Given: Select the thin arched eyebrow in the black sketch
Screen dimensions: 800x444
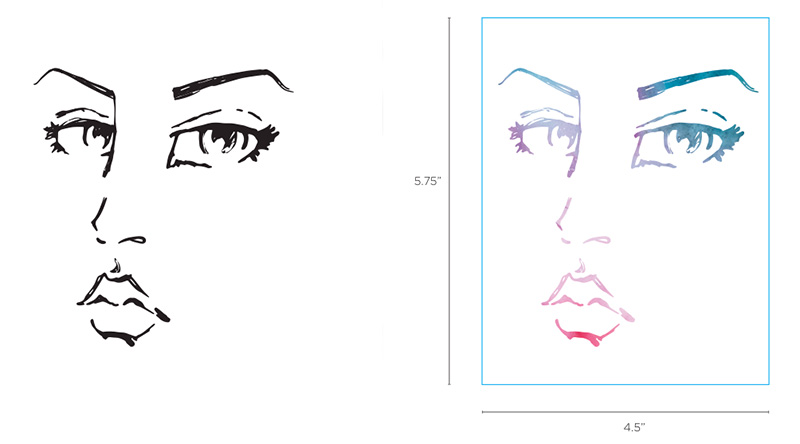Looking at the screenshot, I should (75, 82).
